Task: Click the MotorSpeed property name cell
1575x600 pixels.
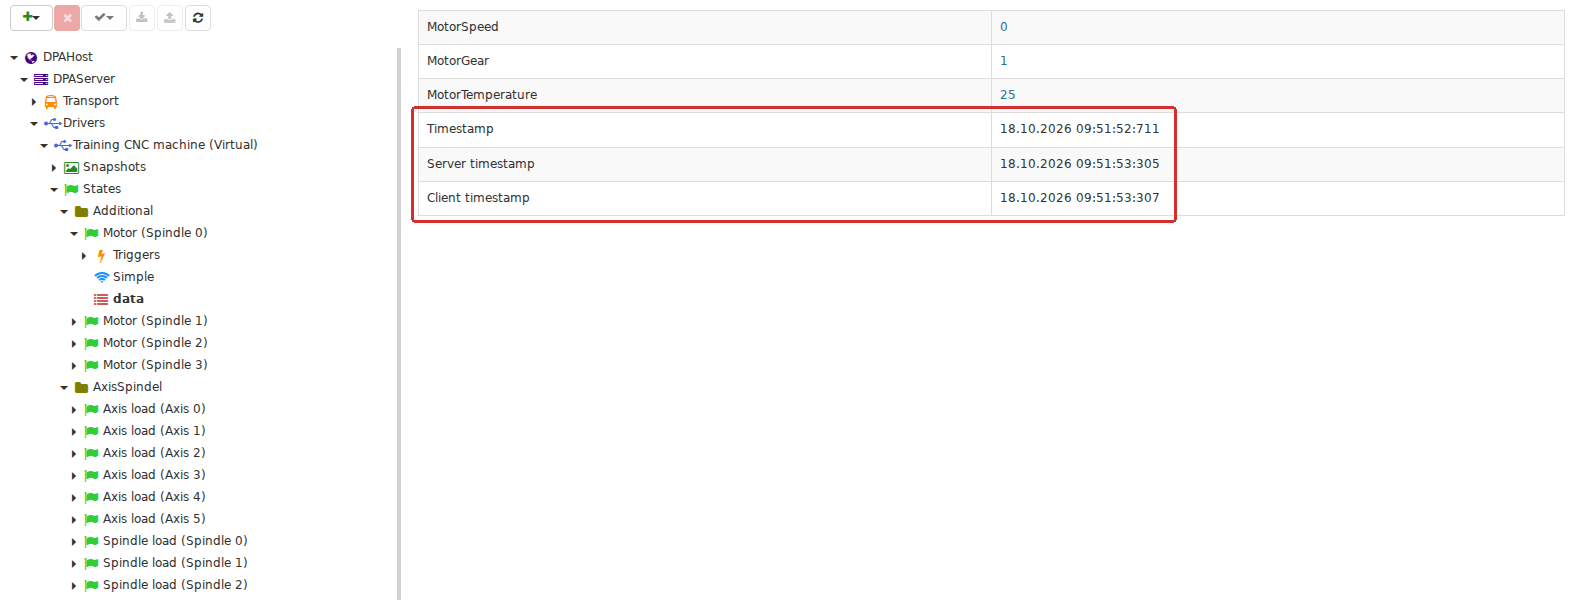Action: coord(705,27)
